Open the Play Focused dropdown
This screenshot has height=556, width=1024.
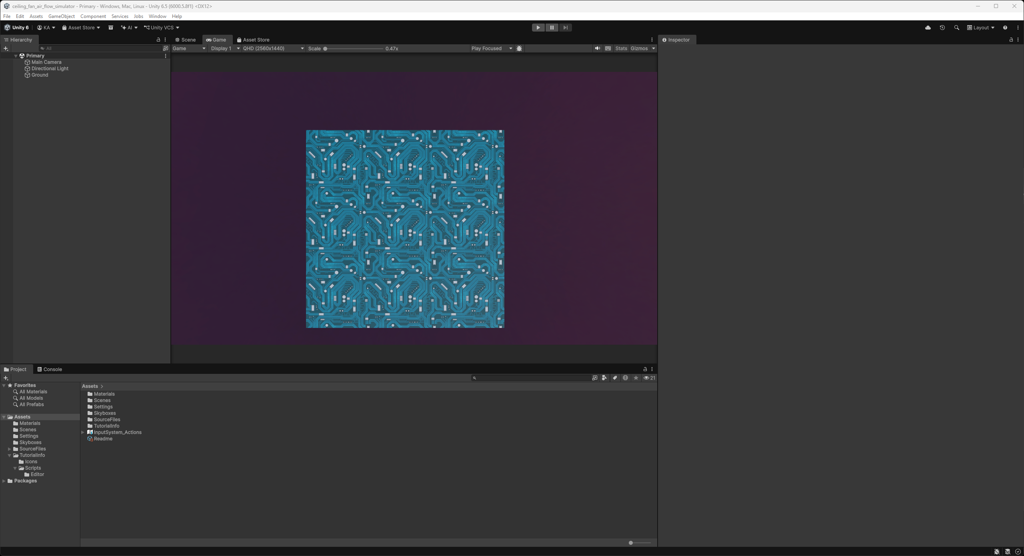click(x=491, y=48)
